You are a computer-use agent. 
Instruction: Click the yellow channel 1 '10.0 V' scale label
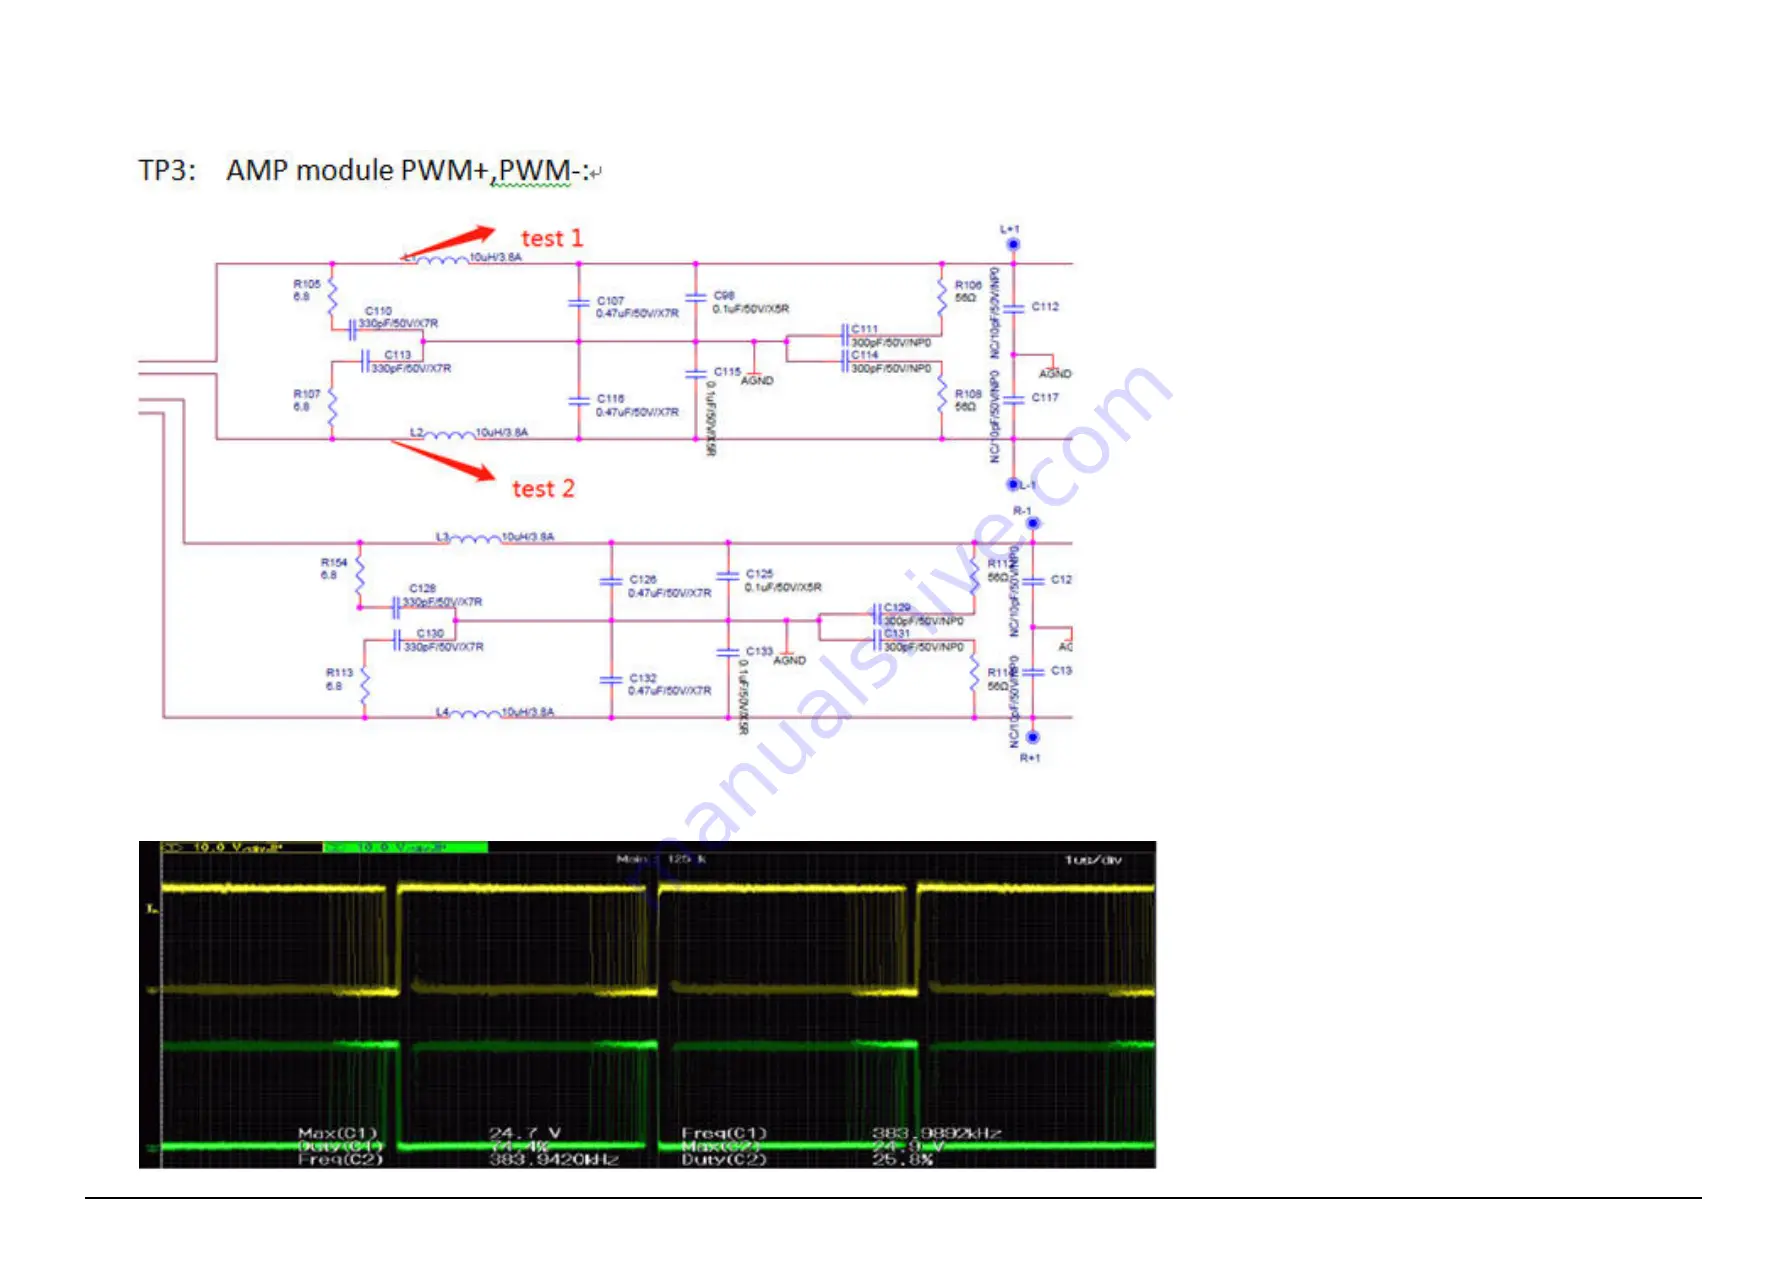pyautogui.click(x=240, y=848)
